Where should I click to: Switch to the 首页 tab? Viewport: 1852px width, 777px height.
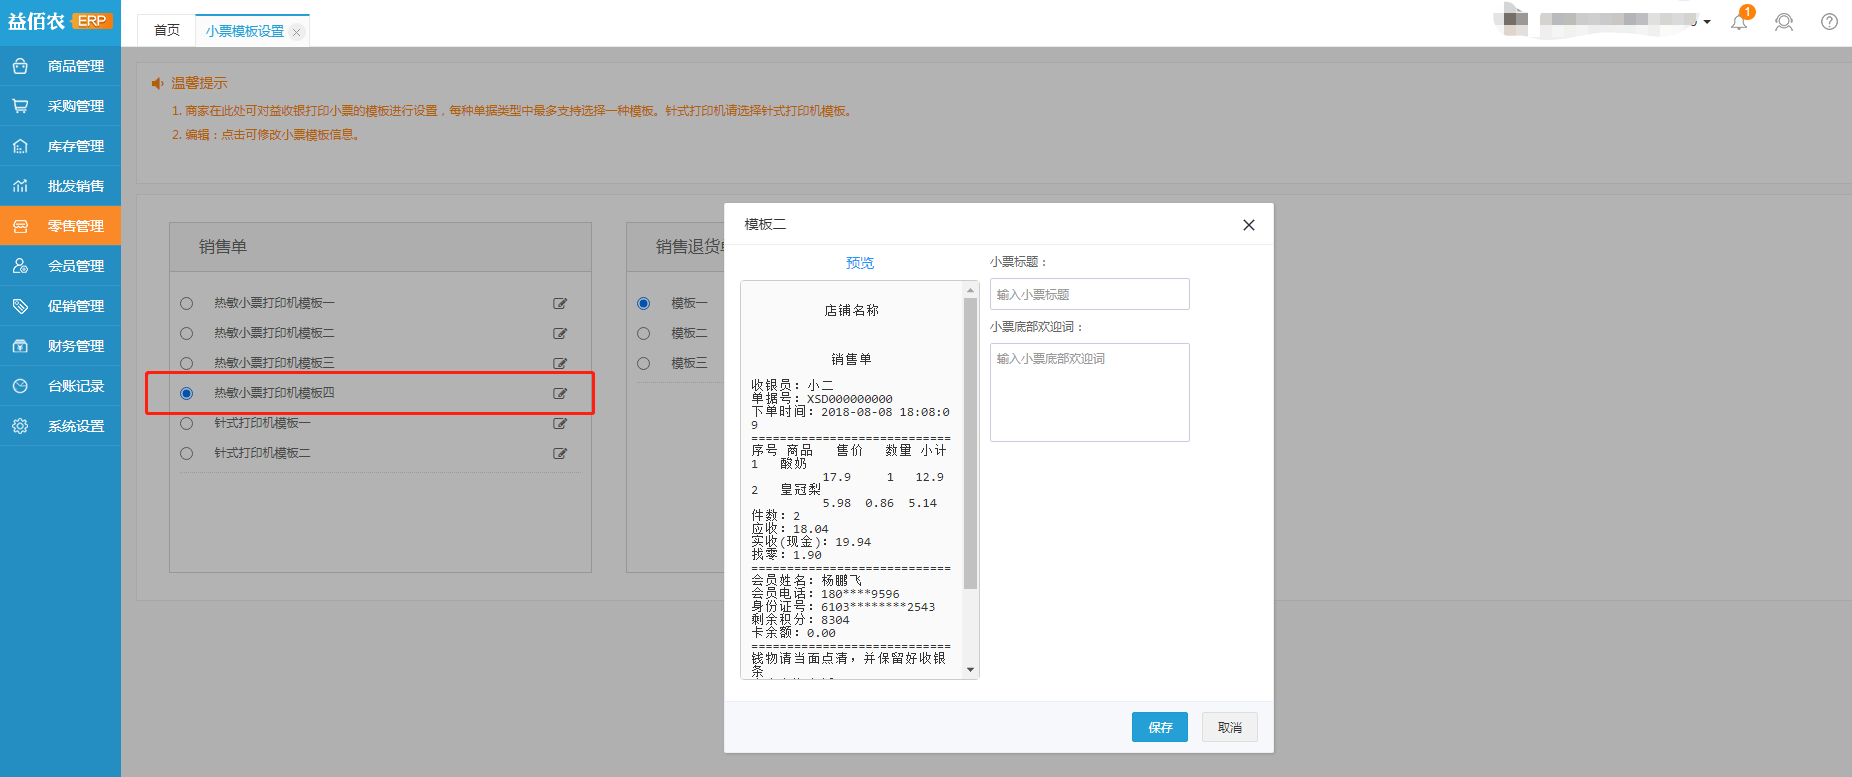pyautogui.click(x=167, y=31)
